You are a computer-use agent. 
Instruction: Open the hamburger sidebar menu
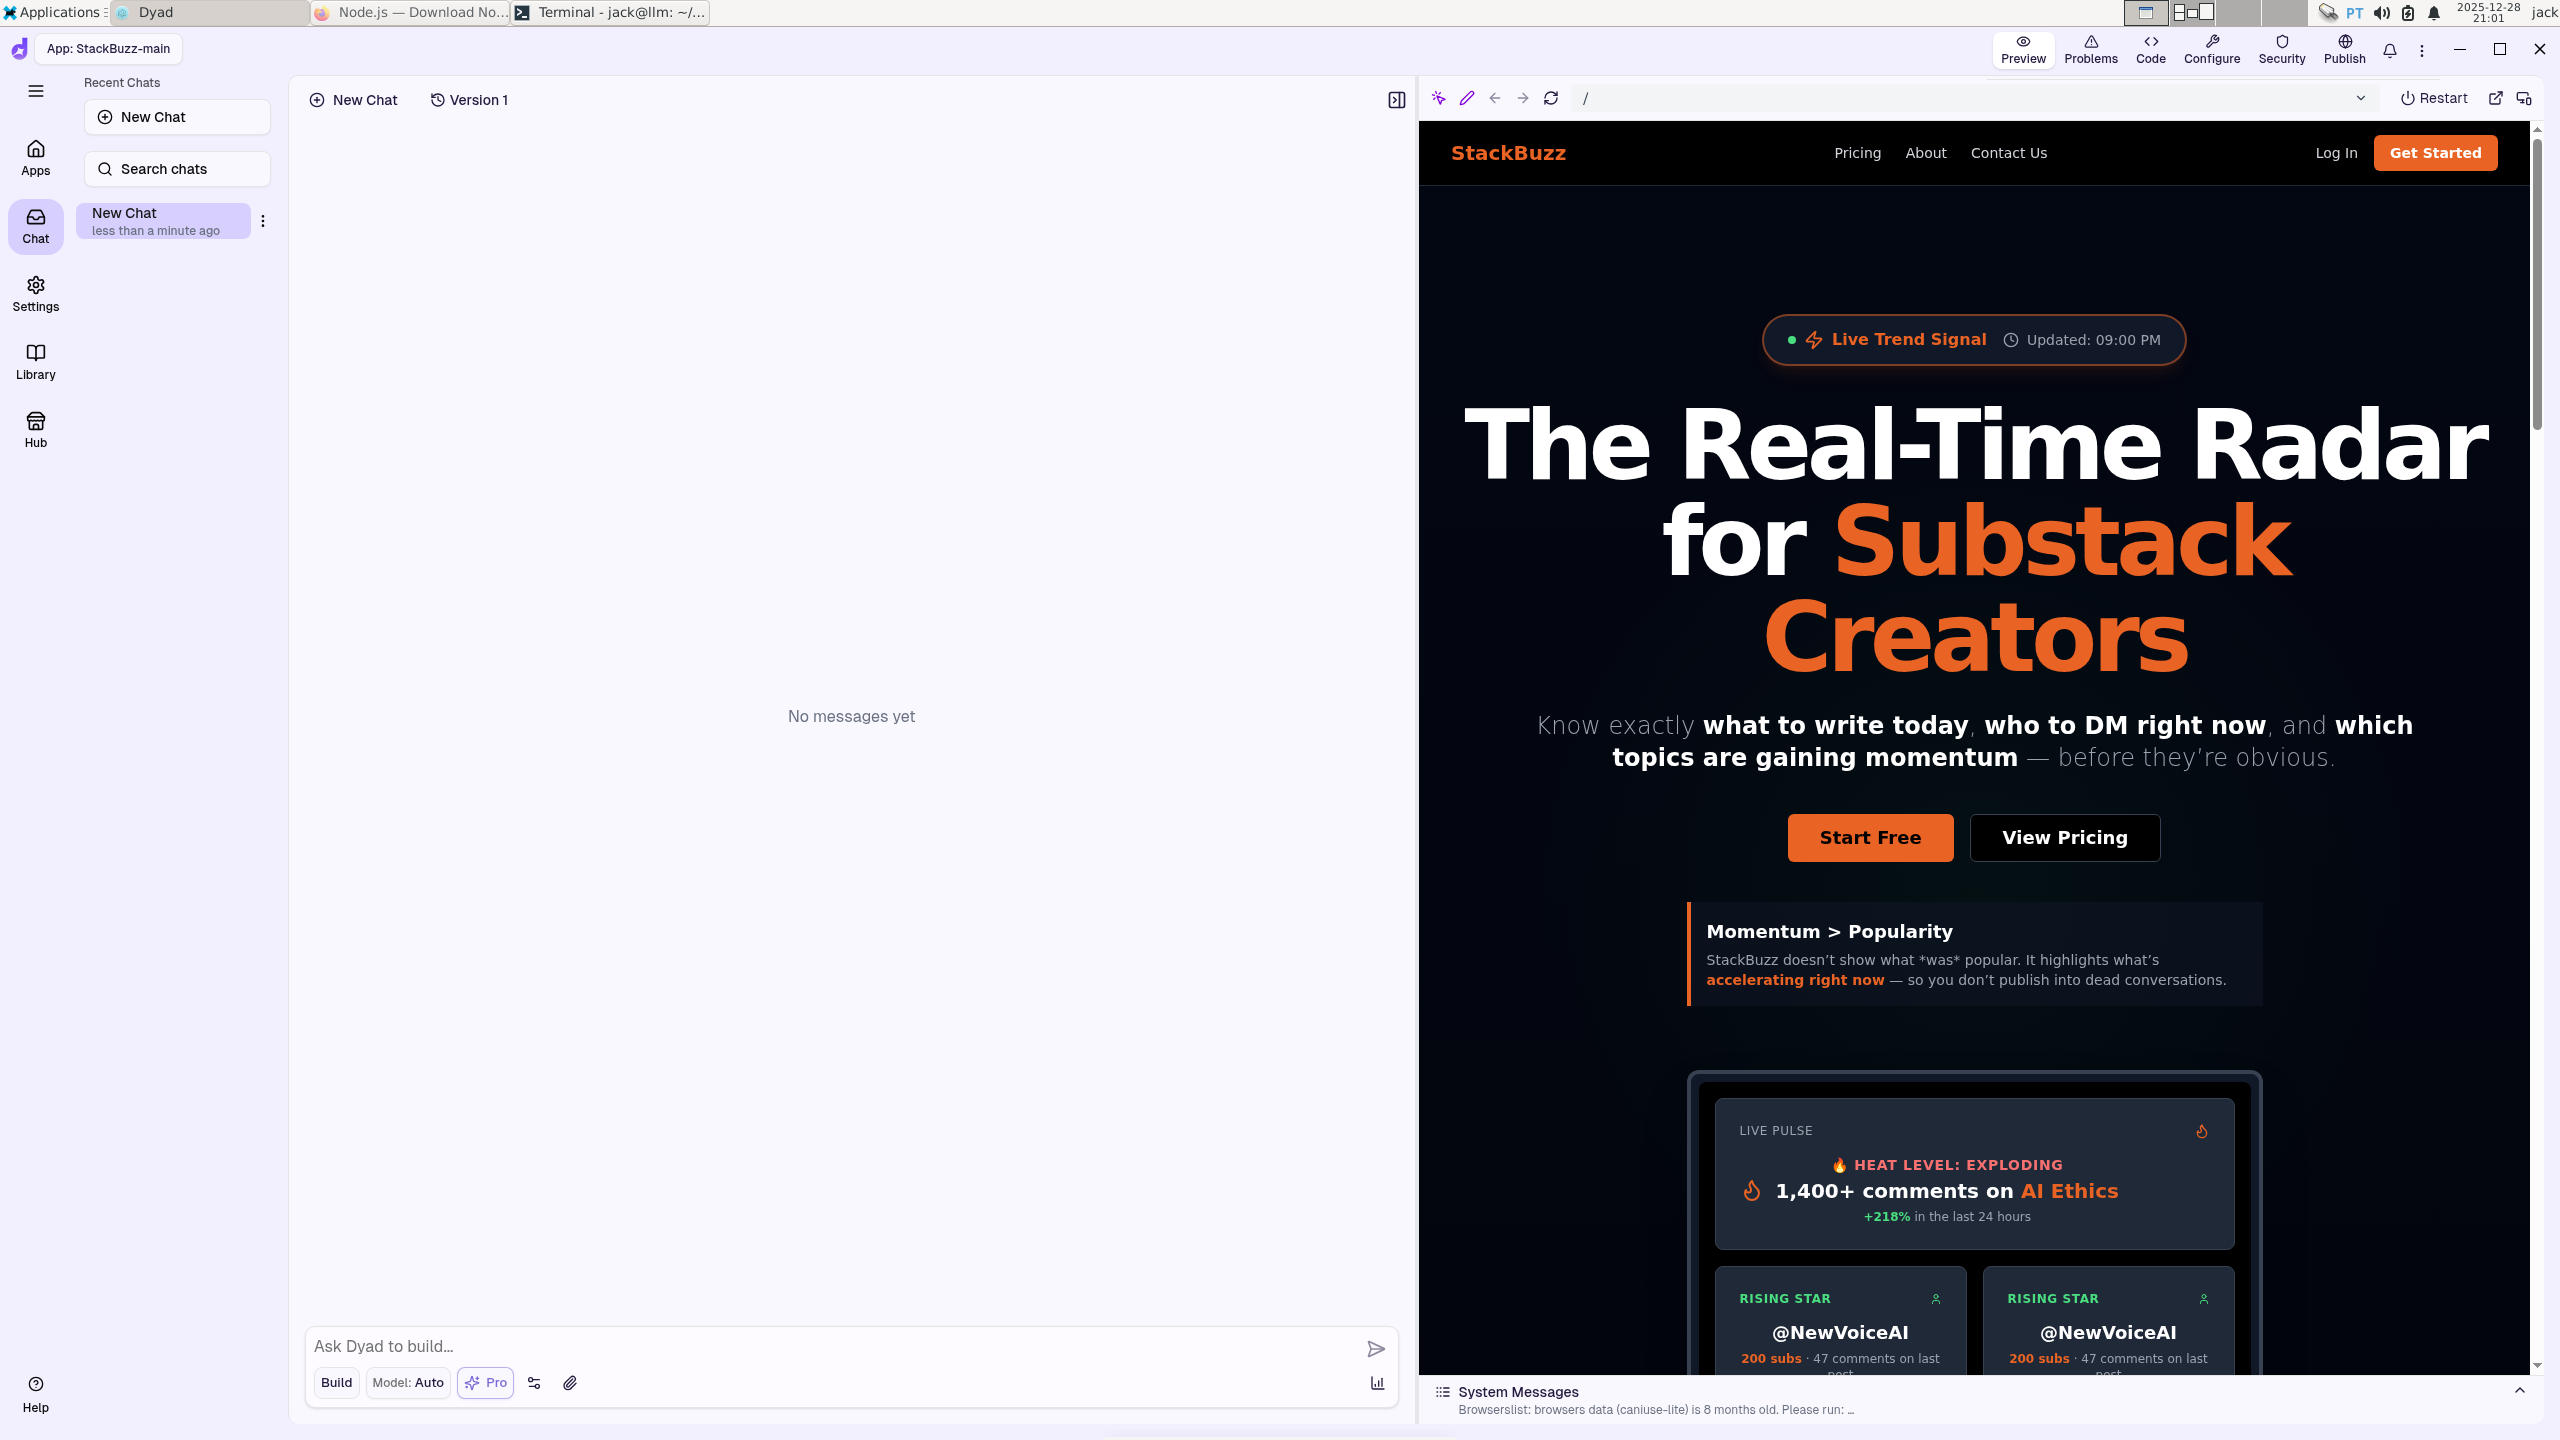pos(36,91)
